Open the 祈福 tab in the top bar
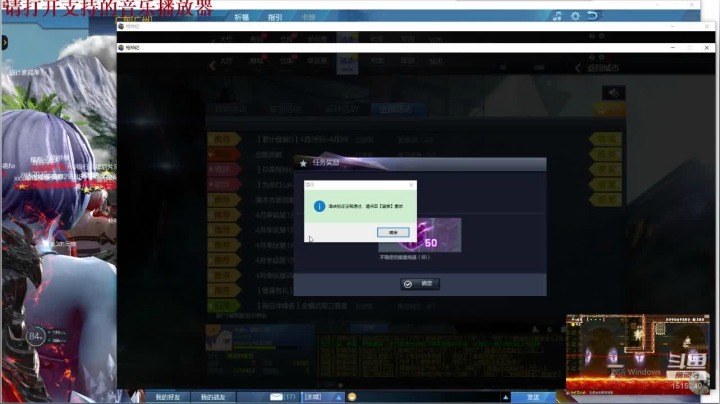Image resolution: width=720 pixels, height=404 pixels. (241, 17)
